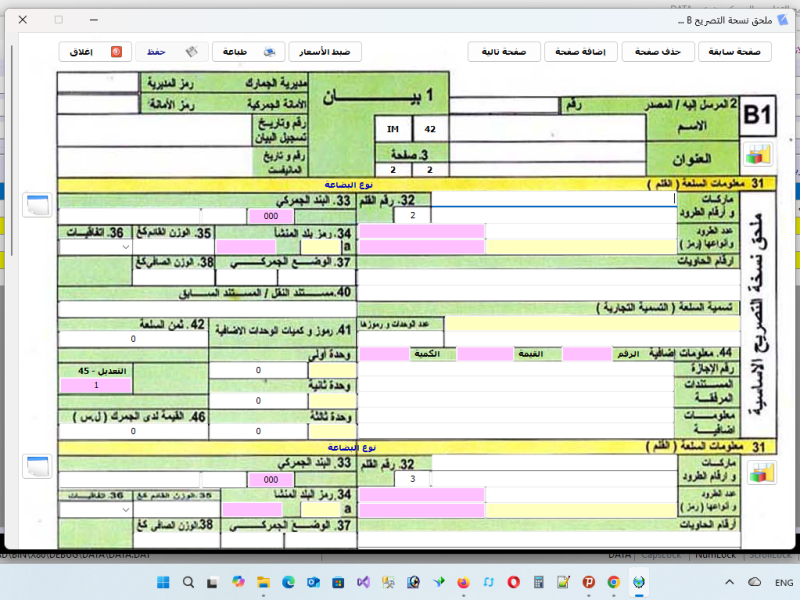This screenshot has height=600, width=800.
Task: Open Opera browser from taskbar
Action: pyautogui.click(x=513, y=582)
